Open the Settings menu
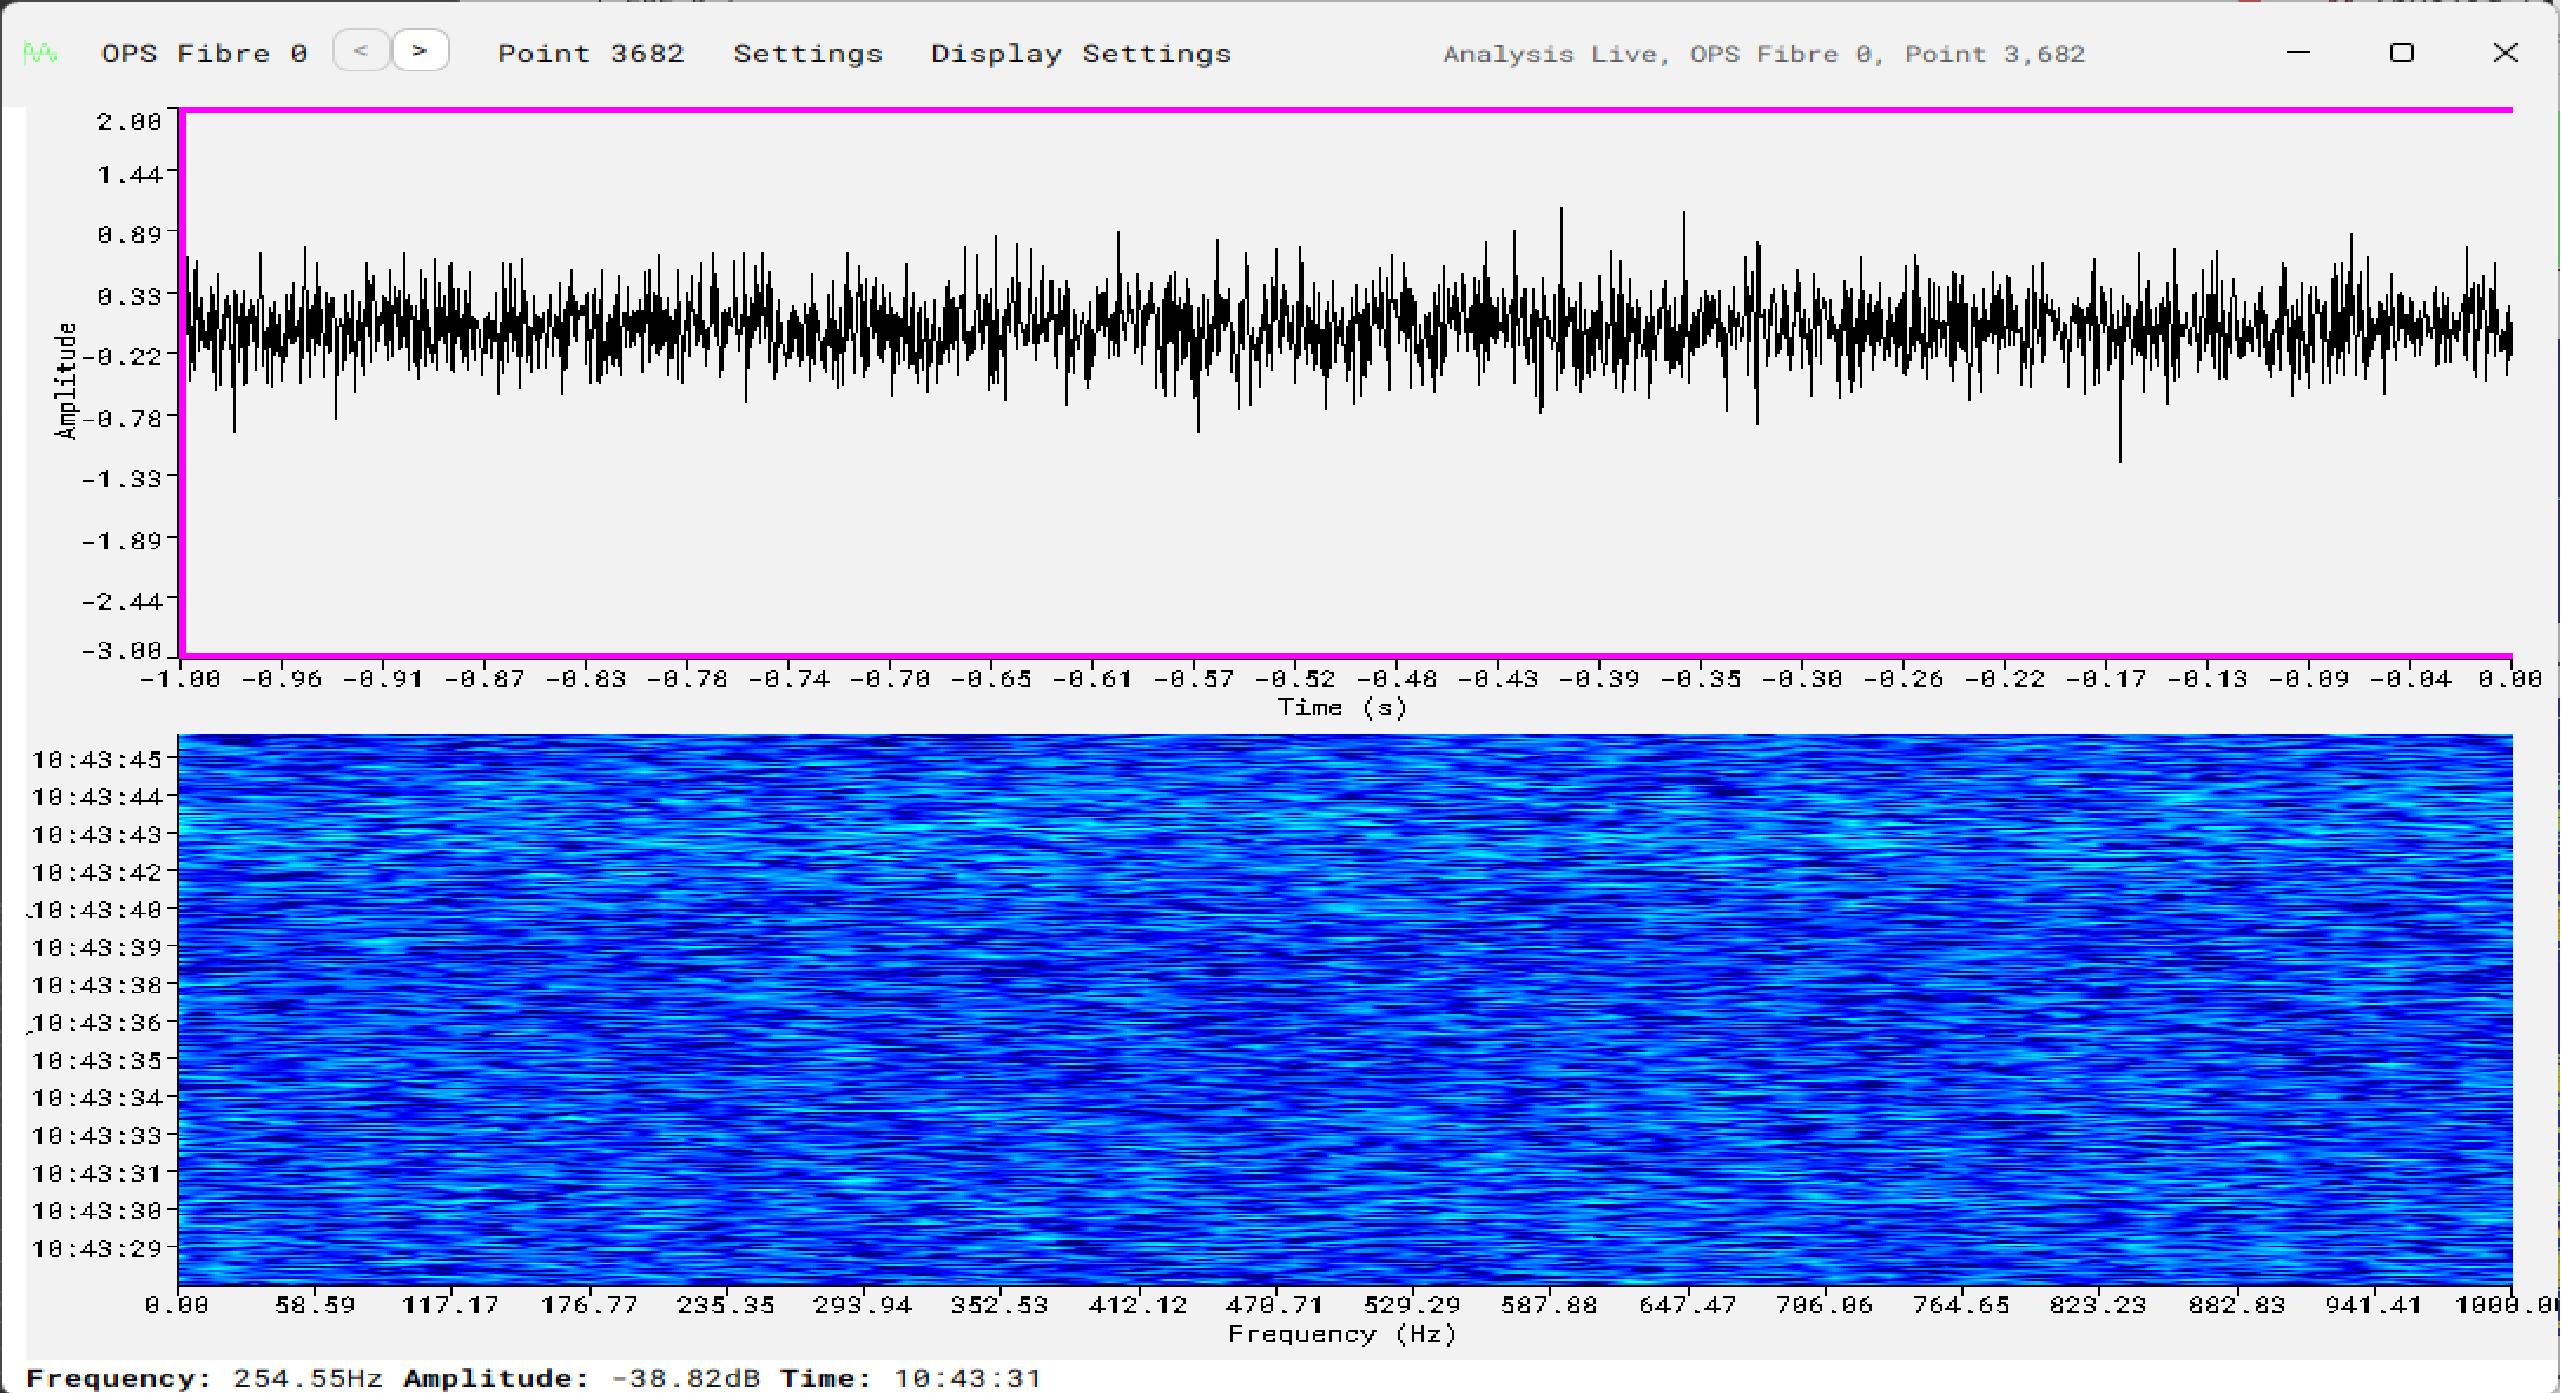The width and height of the screenshot is (2561, 1393). (x=807, y=54)
